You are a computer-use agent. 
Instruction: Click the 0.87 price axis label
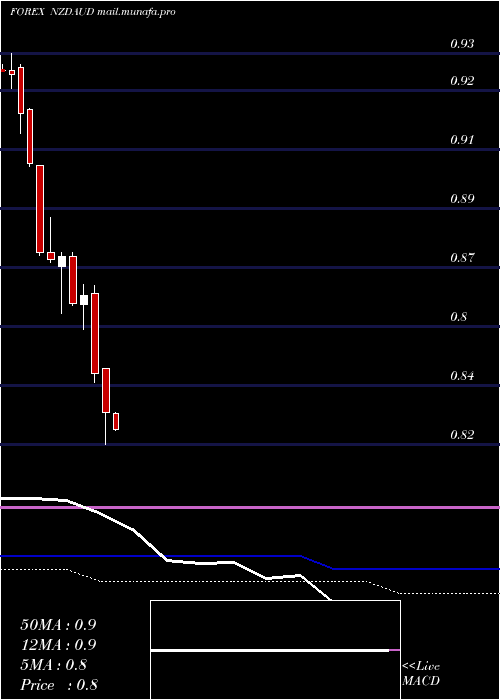click(x=462, y=258)
